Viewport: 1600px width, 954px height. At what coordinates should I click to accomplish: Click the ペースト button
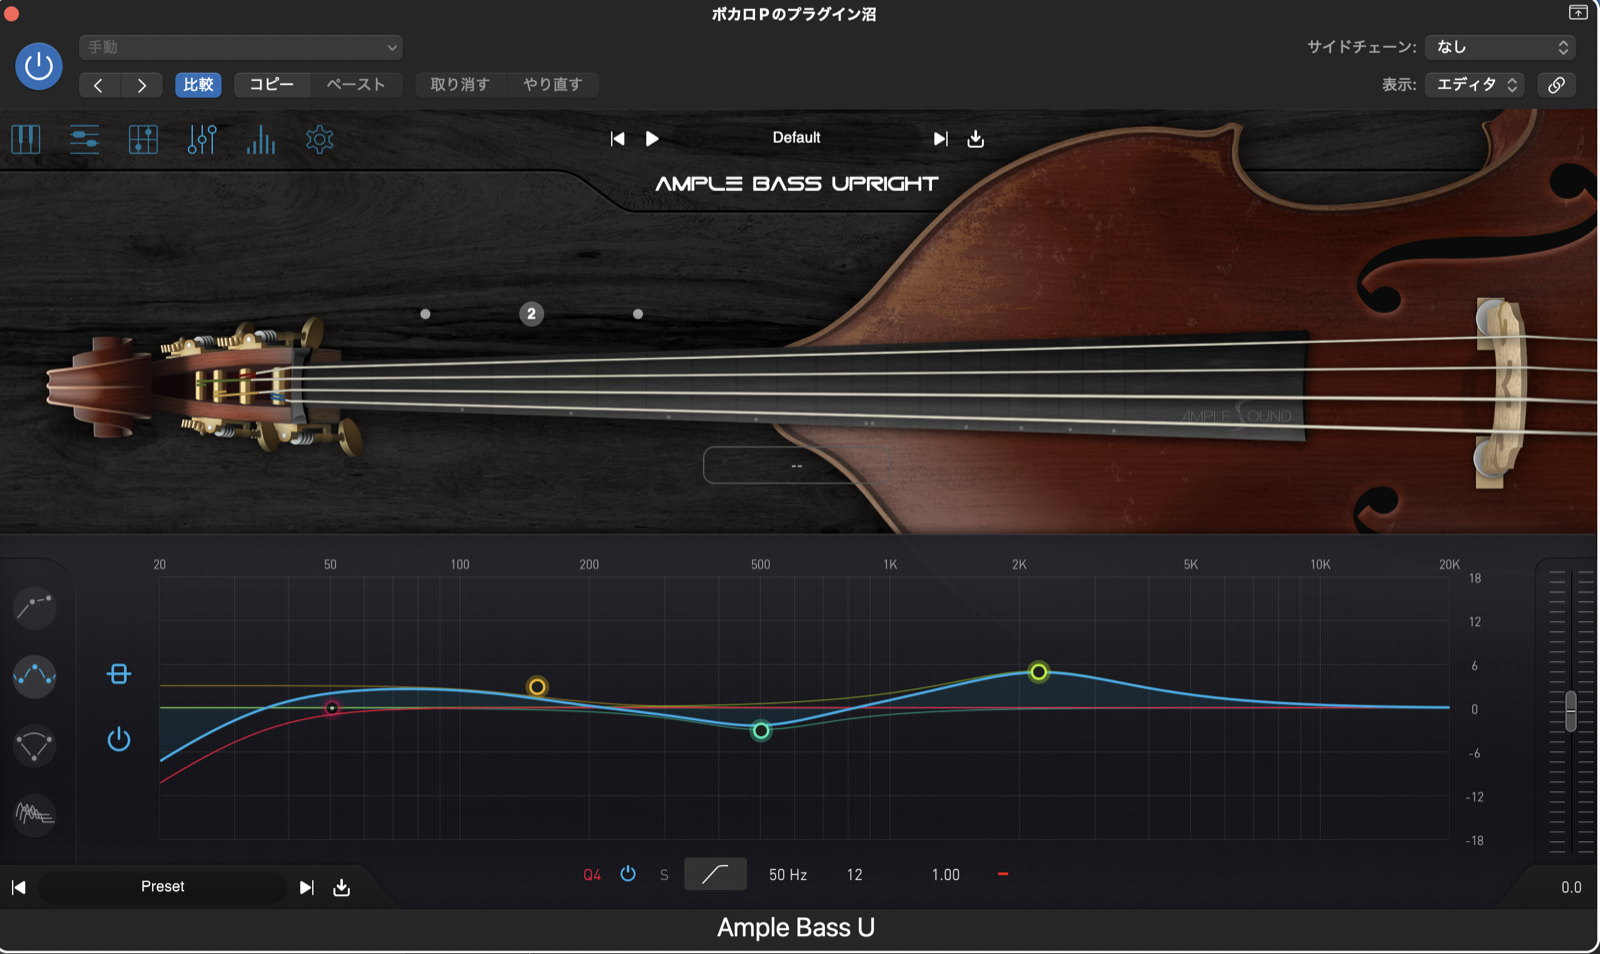pyautogui.click(x=356, y=85)
